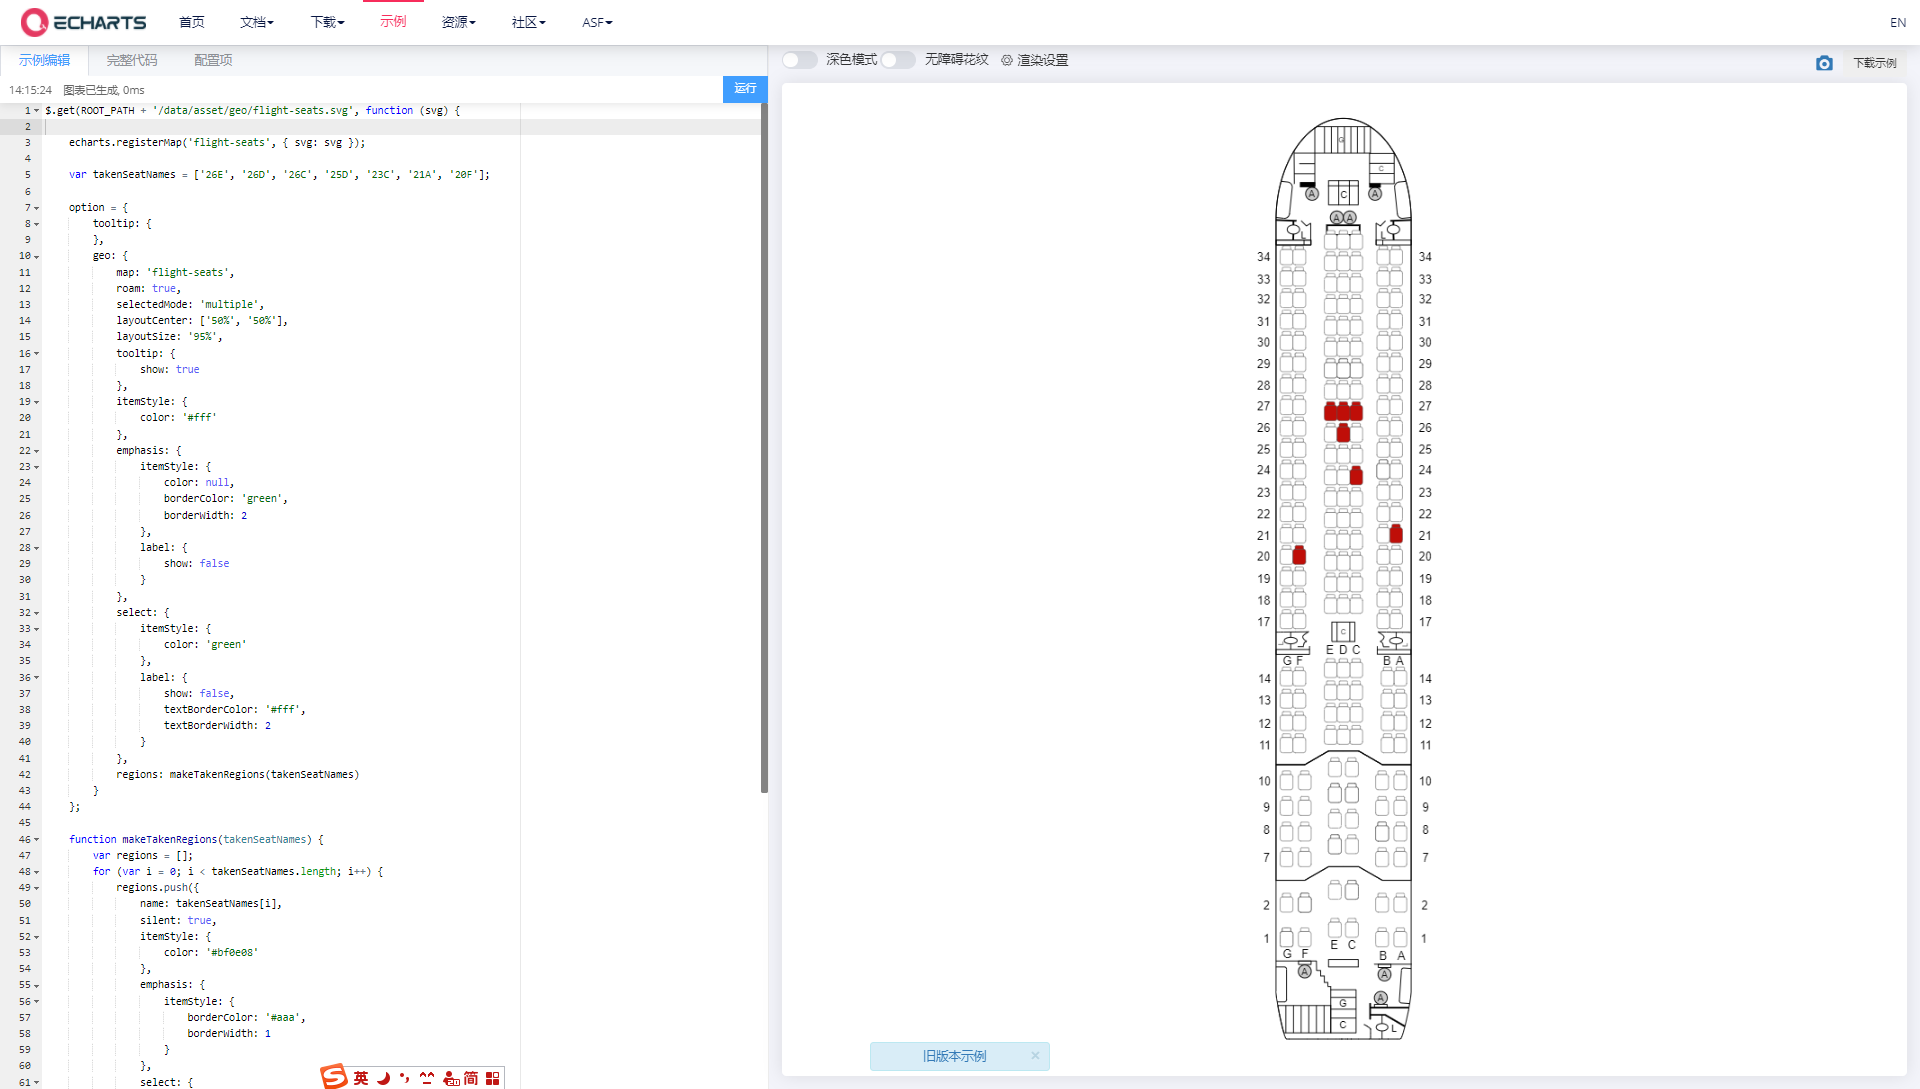
Task: Open the 文档 dropdown menu
Action: click(x=256, y=22)
